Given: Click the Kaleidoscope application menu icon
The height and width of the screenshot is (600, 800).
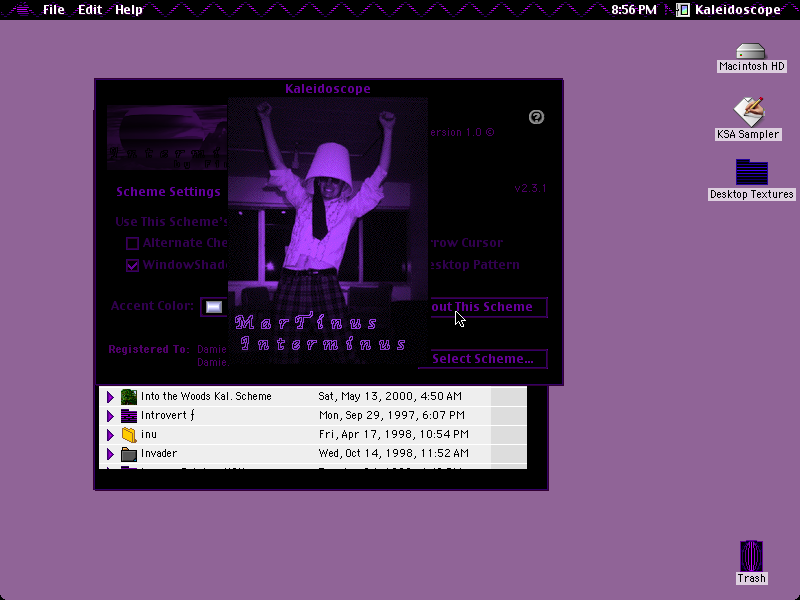Looking at the screenshot, I should point(683,9).
